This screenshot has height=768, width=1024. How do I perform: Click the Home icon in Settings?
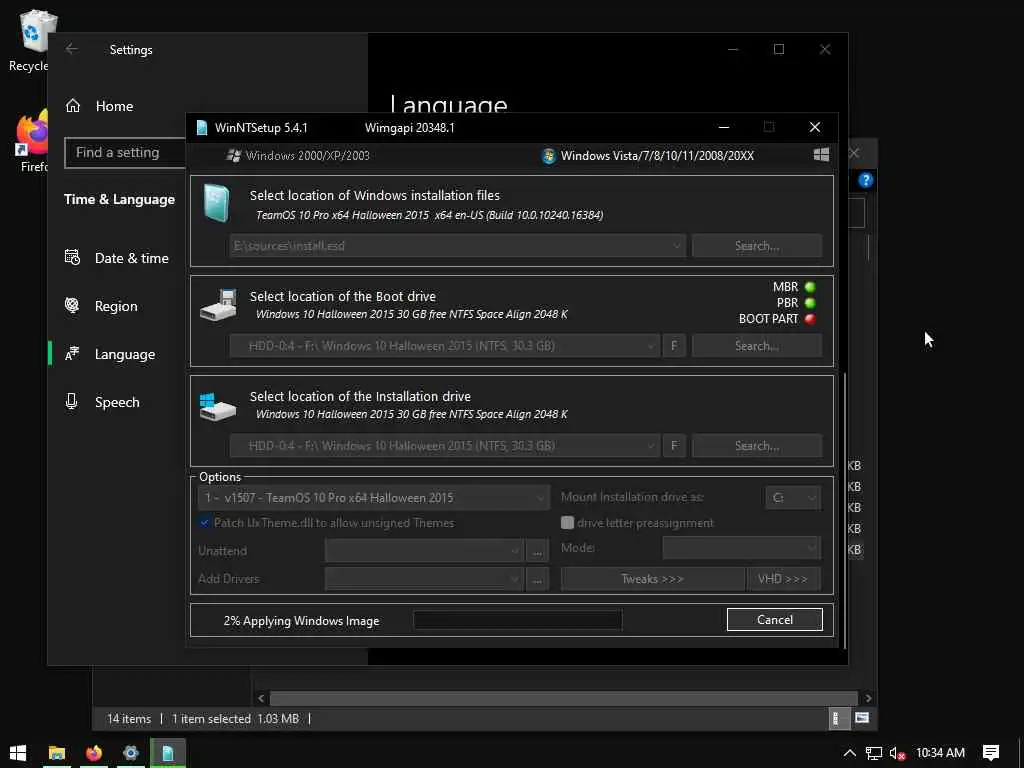73,106
